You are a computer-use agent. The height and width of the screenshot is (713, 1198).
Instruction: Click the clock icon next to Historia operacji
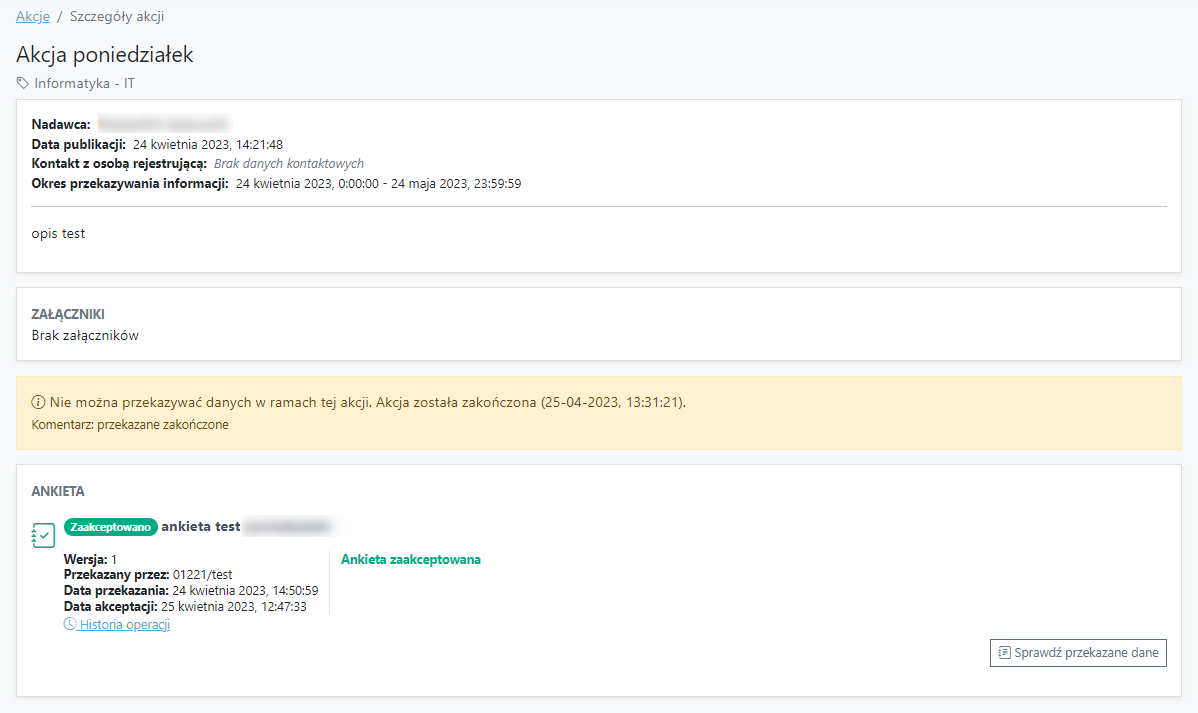(x=70, y=624)
